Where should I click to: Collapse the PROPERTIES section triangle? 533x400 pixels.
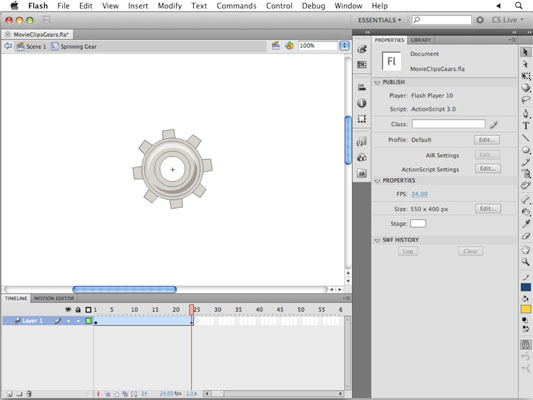point(377,181)
